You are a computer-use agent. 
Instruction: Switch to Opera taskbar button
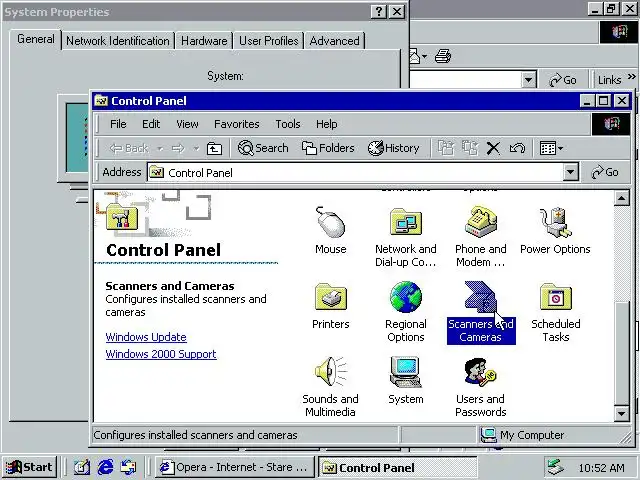click(235, 467)
